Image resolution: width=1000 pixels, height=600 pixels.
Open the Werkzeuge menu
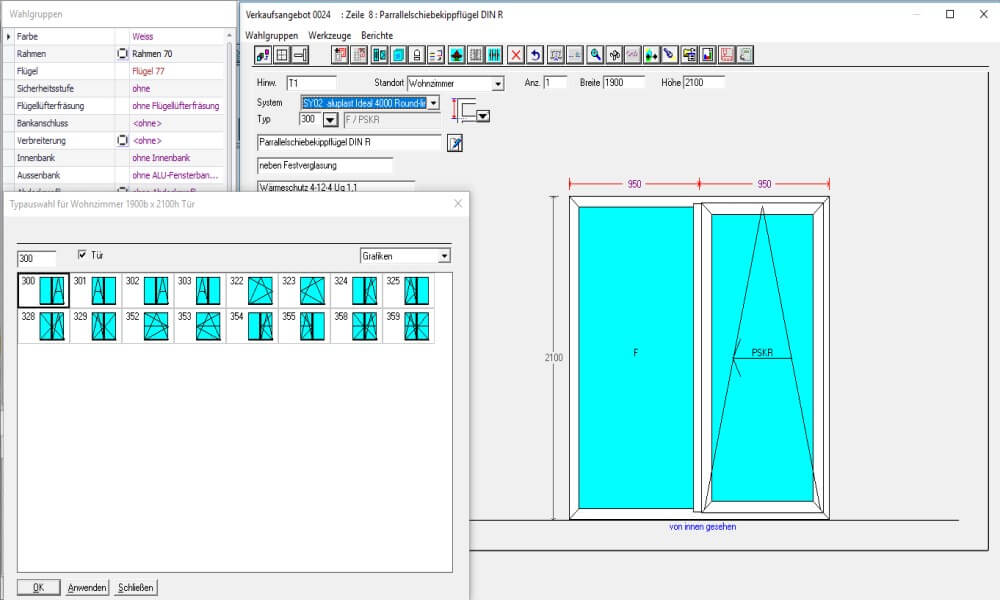[x=329, y=35]
